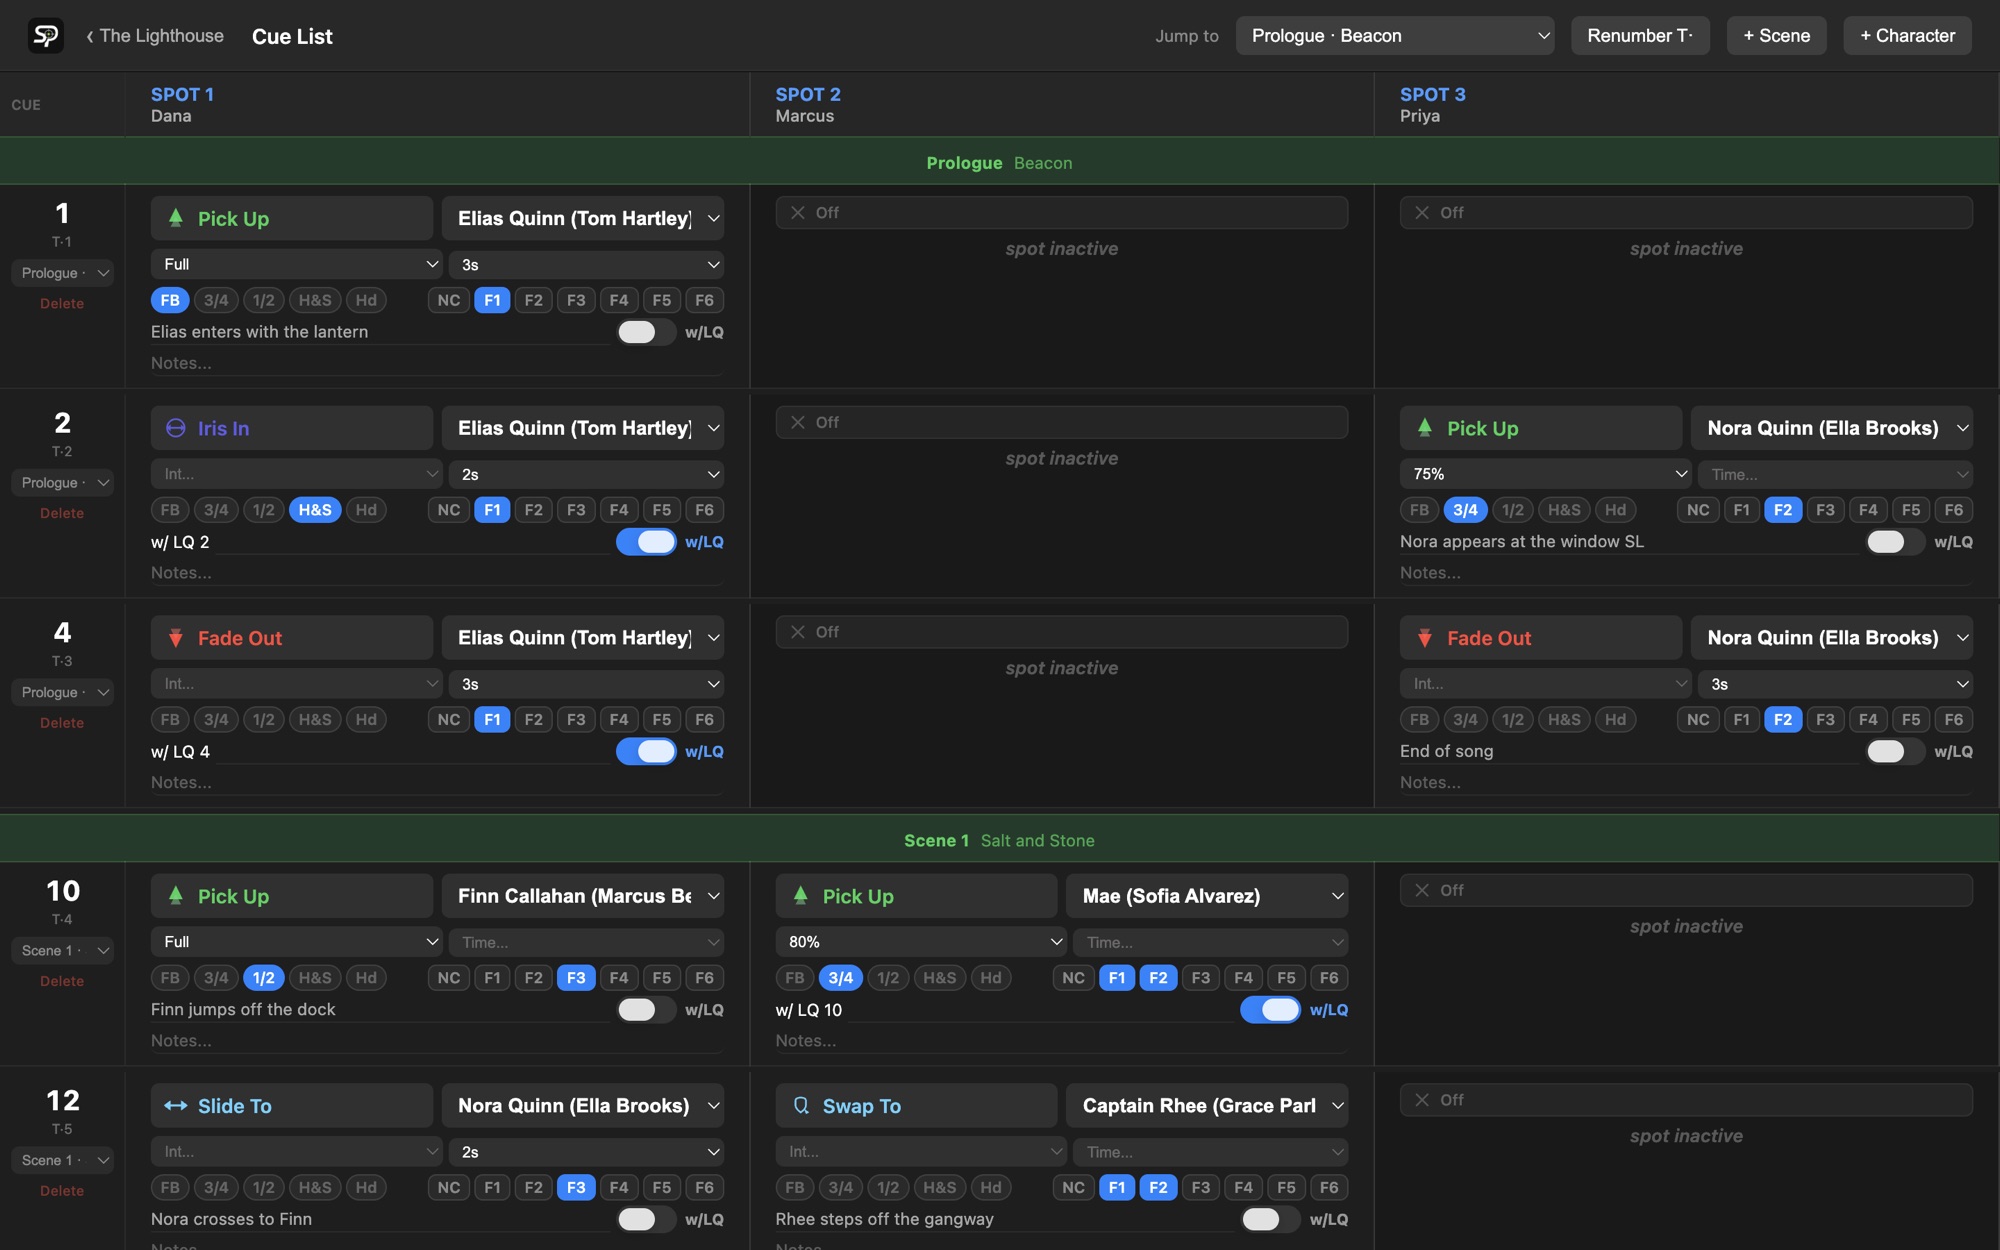The image size is (2000, 1250).
Task: Toggle w/LQ for Nora appears at window
Action: click(1895, 542)
